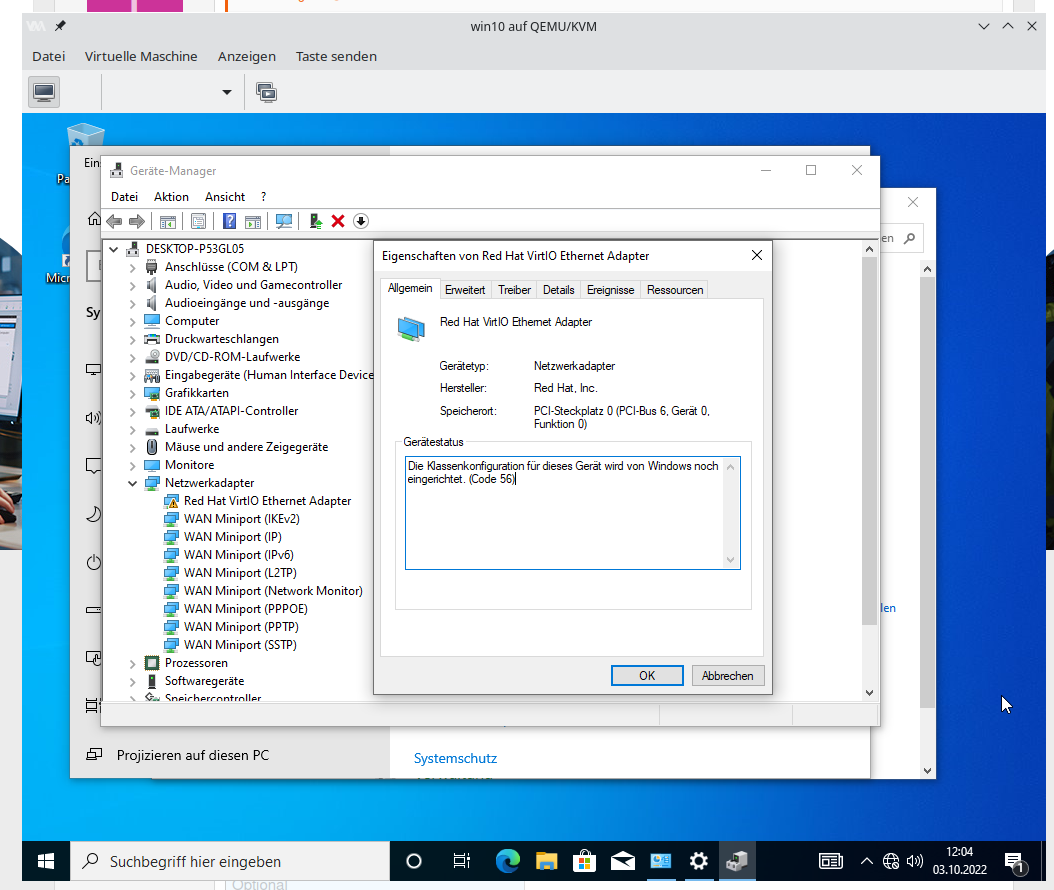Screen dimensions: 1054x890
Task: Click the update driver icon with green arrow
Action: [x=315, y=221]
